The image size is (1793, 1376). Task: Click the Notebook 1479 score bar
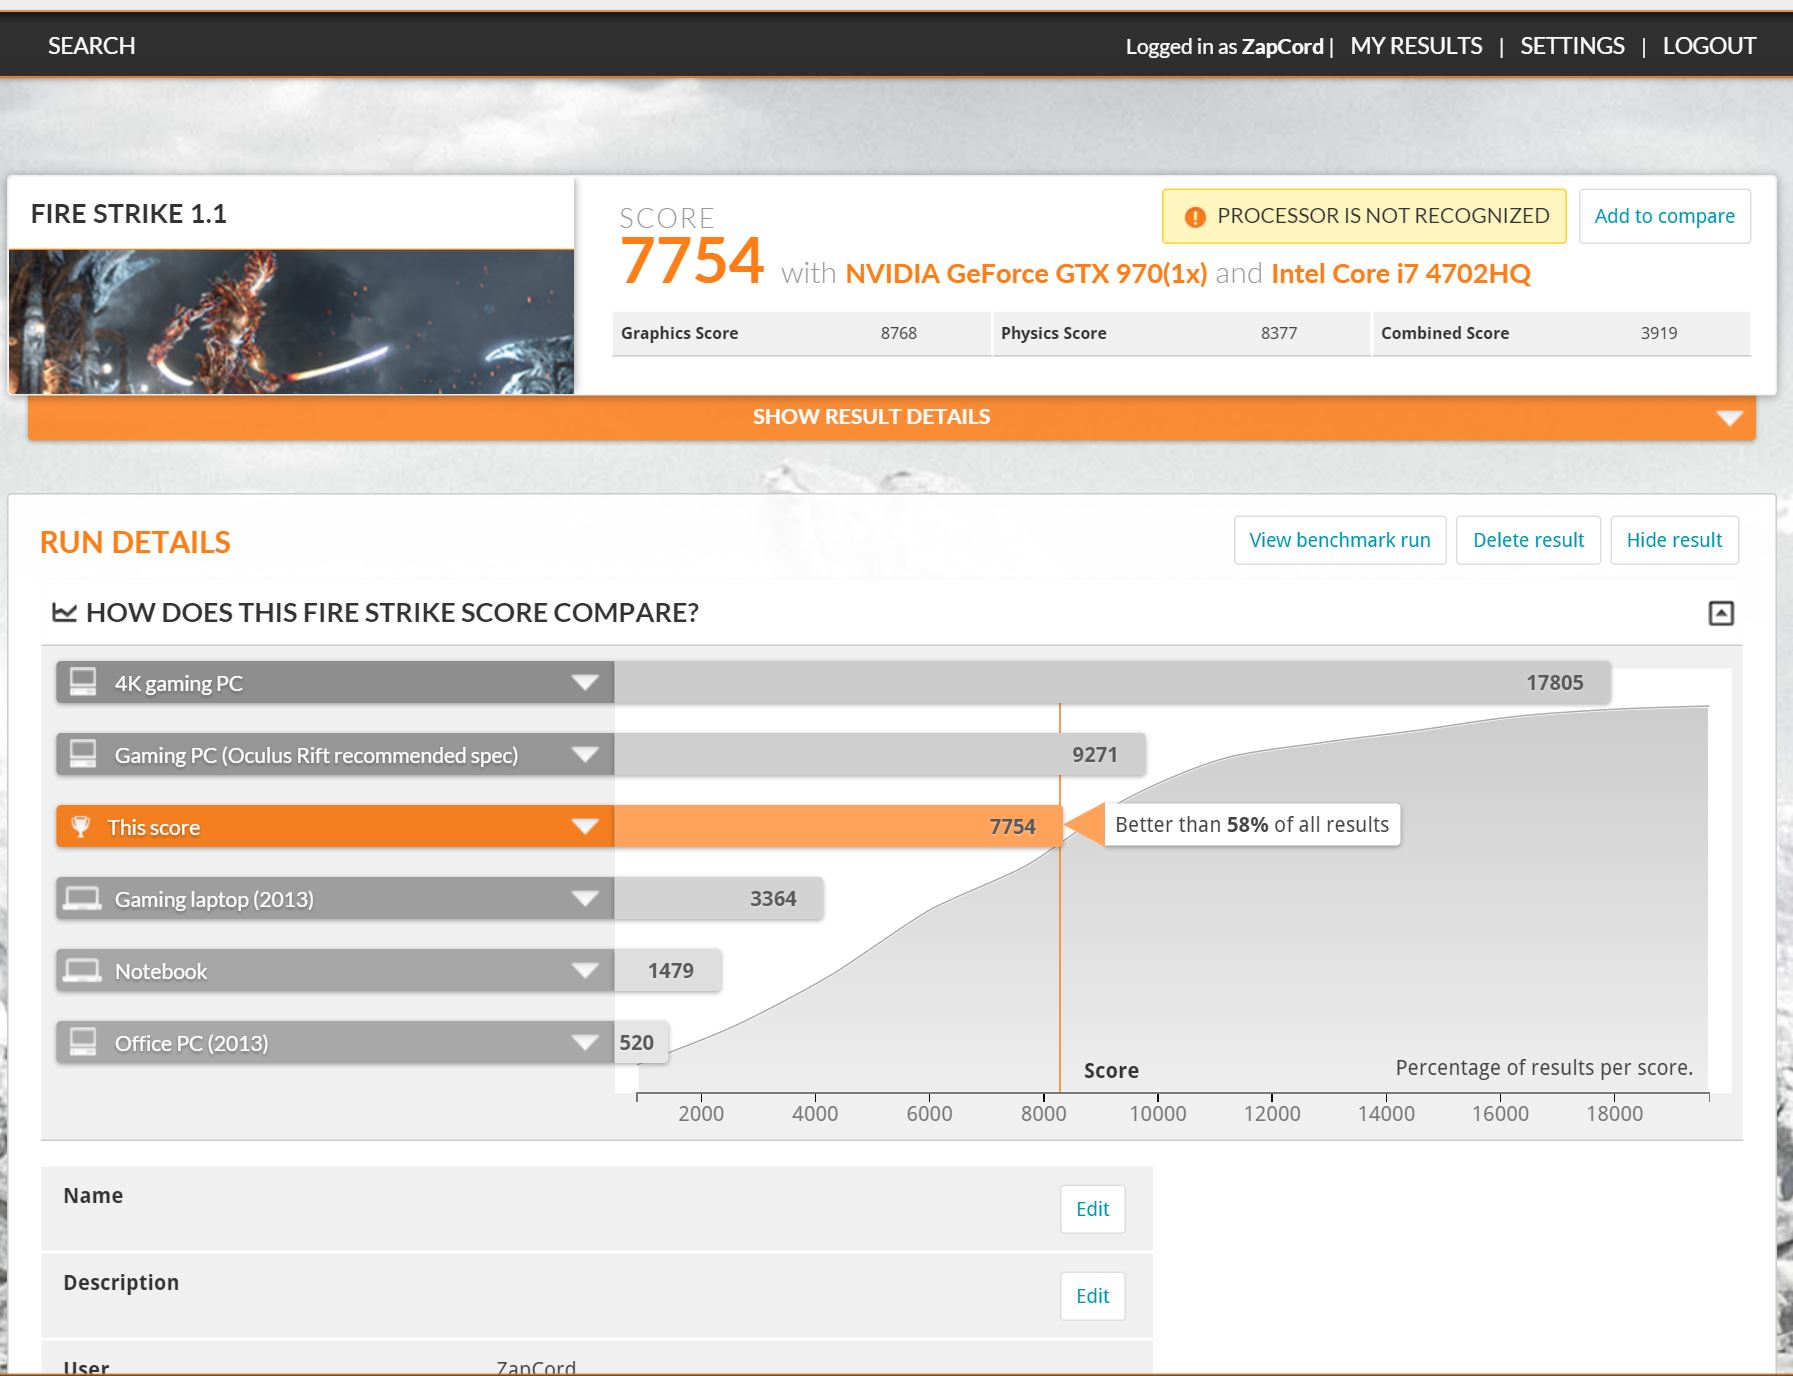click(667, 971)
